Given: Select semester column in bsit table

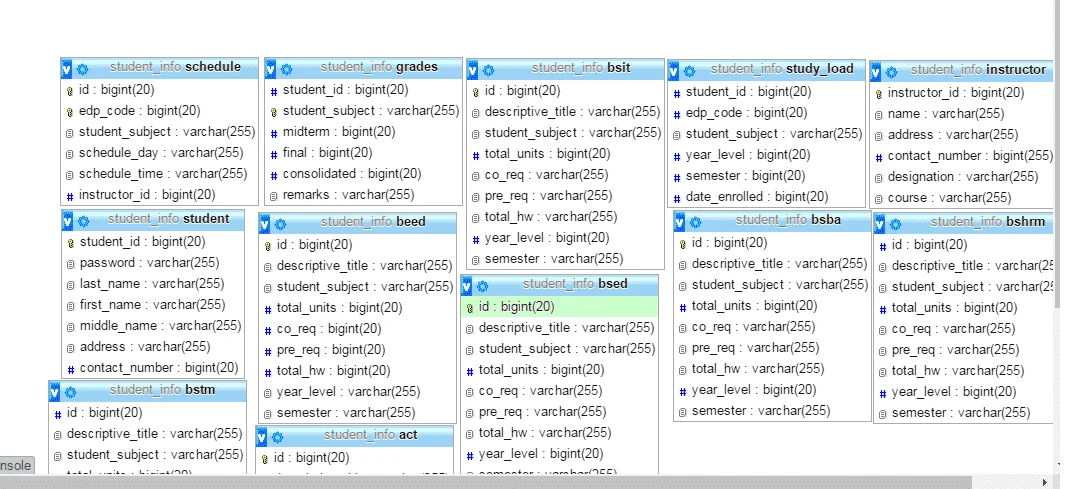Looking at the screenshot, I should pyautogui.click(x=565, y=258).
